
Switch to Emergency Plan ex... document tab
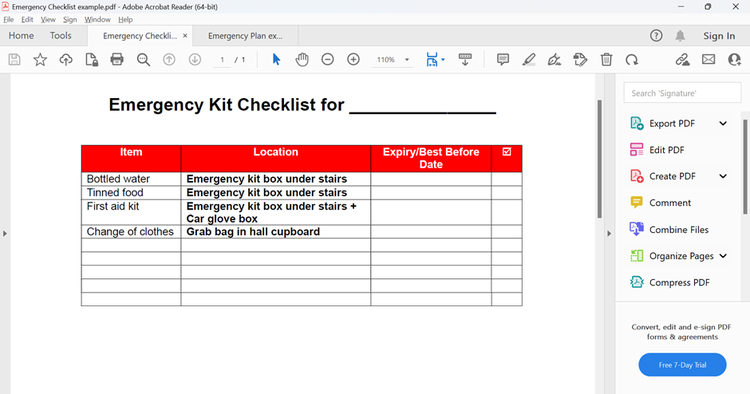click(245, 36)
